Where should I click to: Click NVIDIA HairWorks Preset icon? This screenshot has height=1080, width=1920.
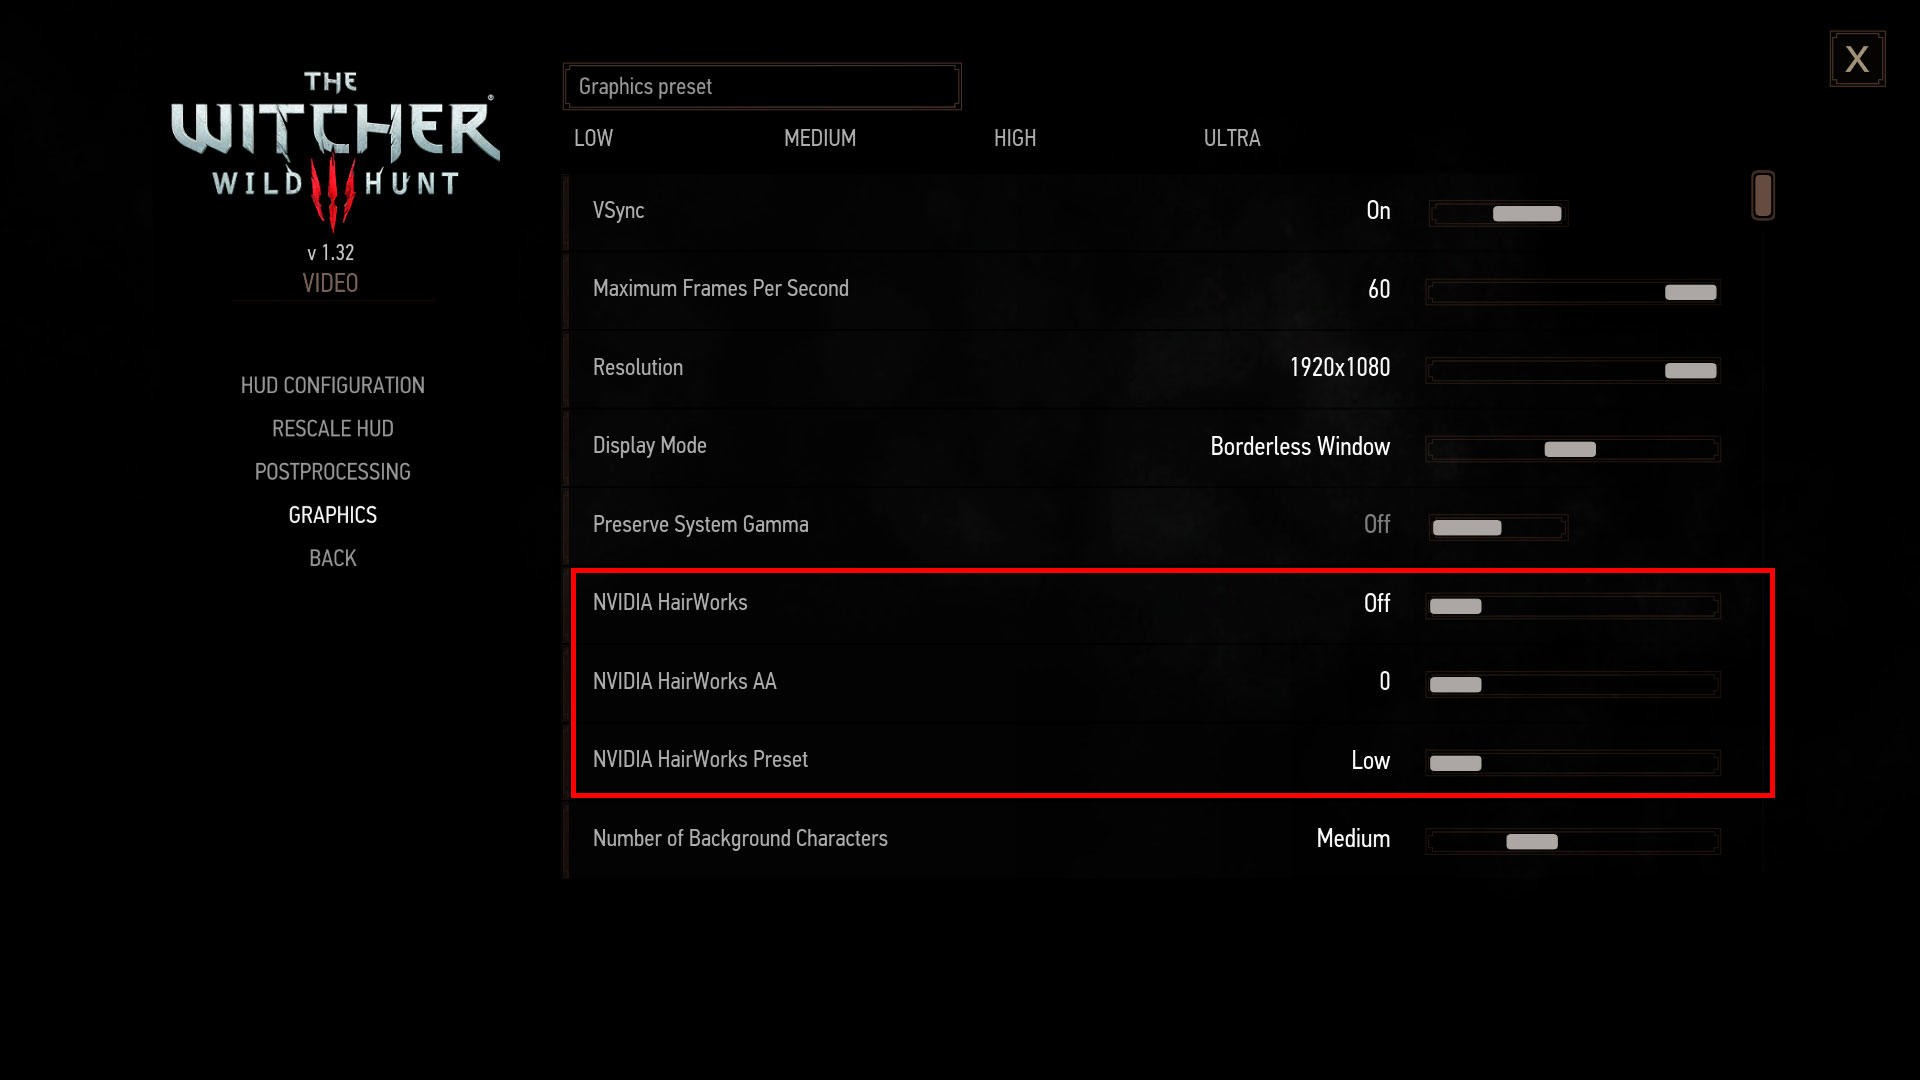(1456, 762)
